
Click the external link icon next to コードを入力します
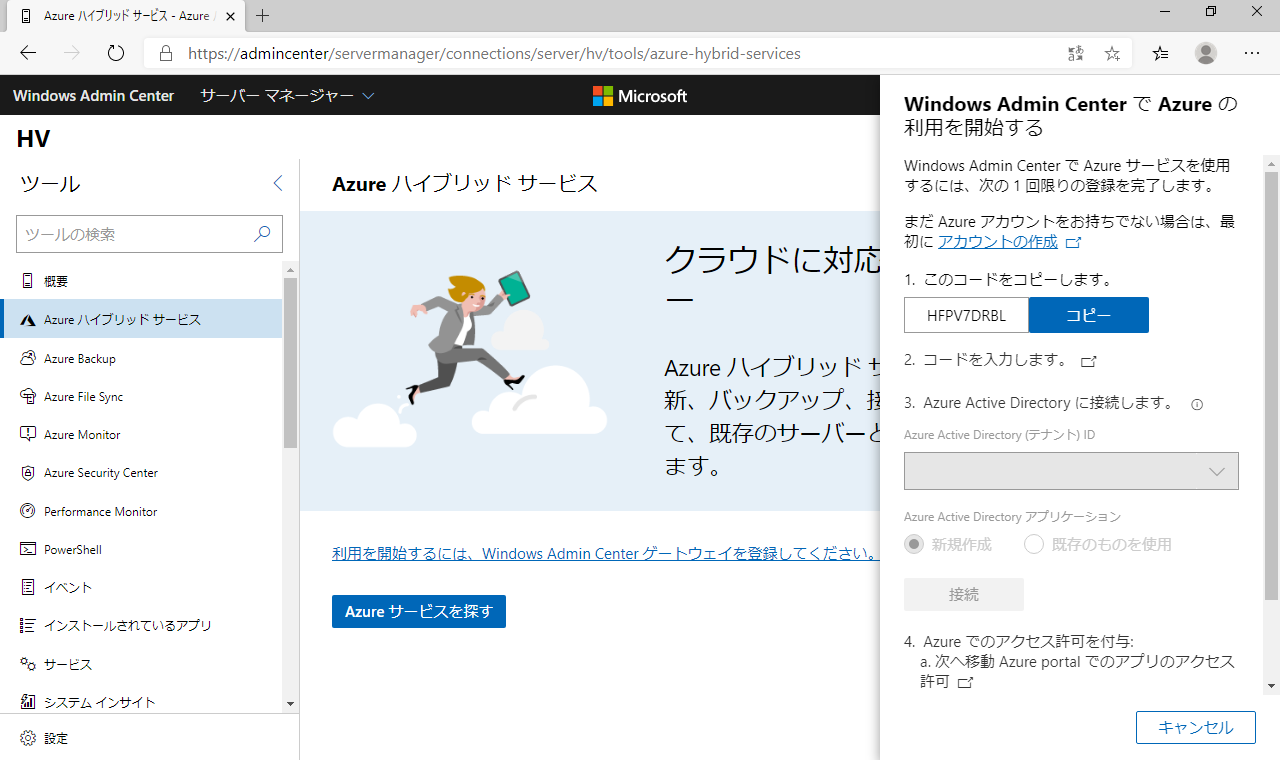coord(1089,361)
